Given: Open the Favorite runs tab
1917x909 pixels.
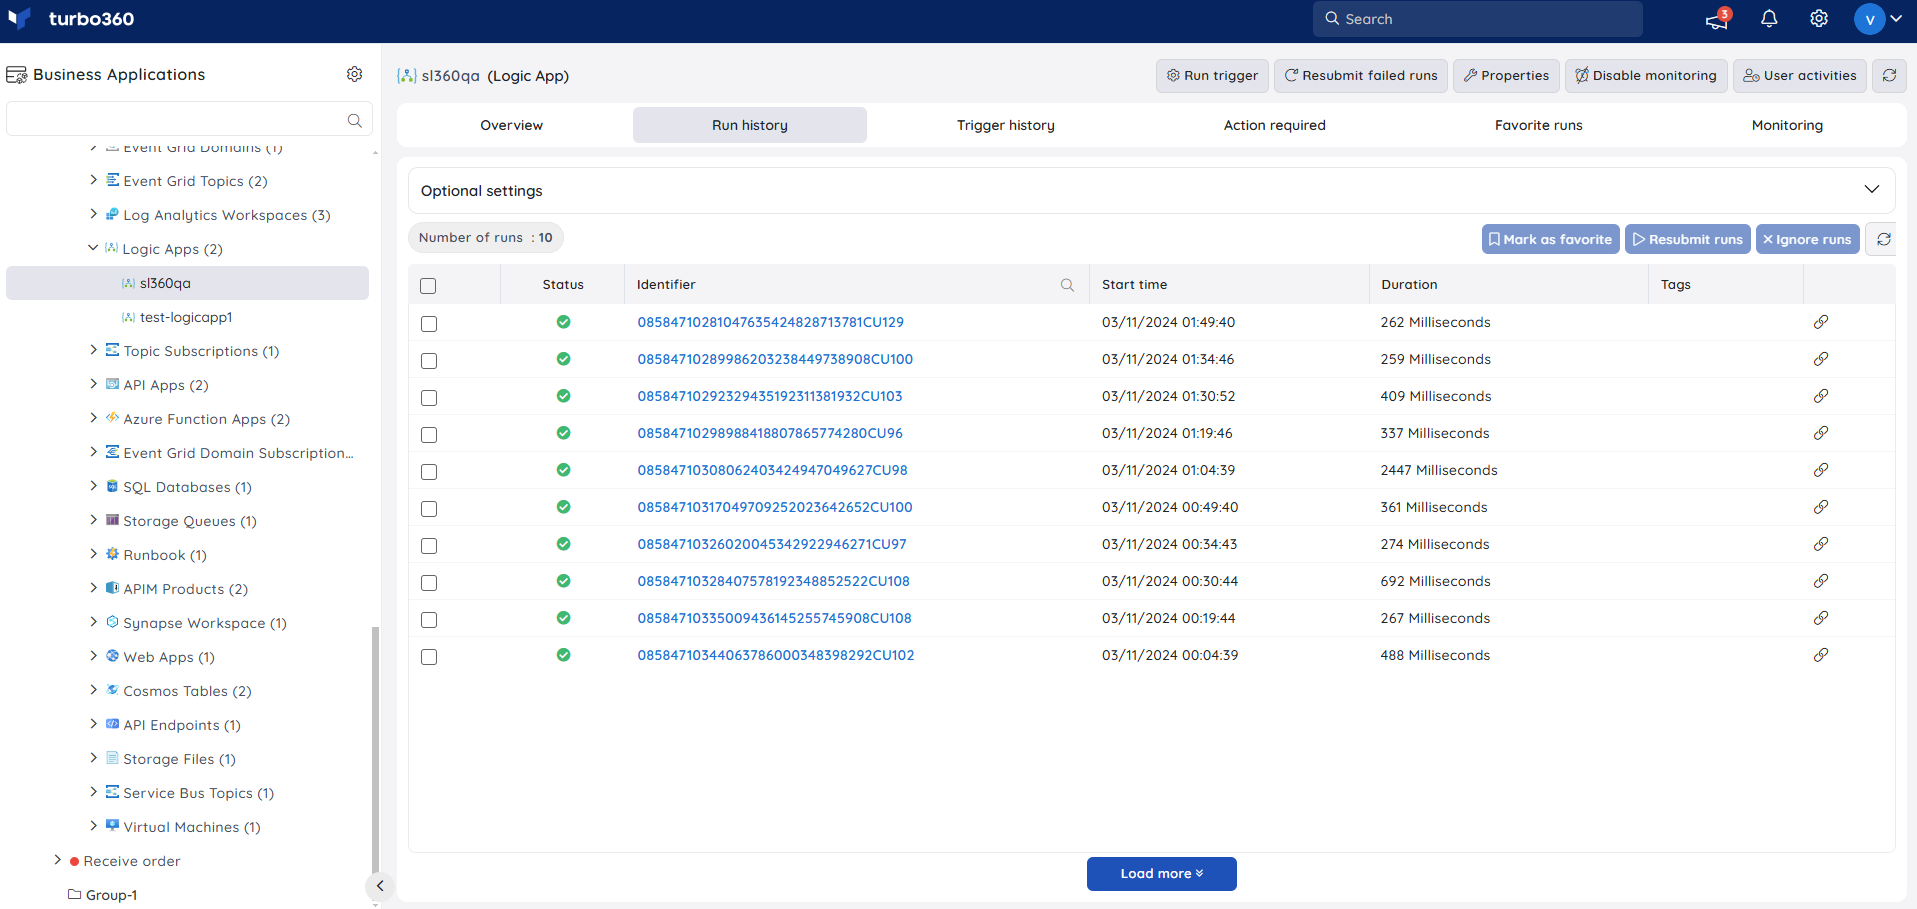Looking at the screenshot, I should 1539,125.
